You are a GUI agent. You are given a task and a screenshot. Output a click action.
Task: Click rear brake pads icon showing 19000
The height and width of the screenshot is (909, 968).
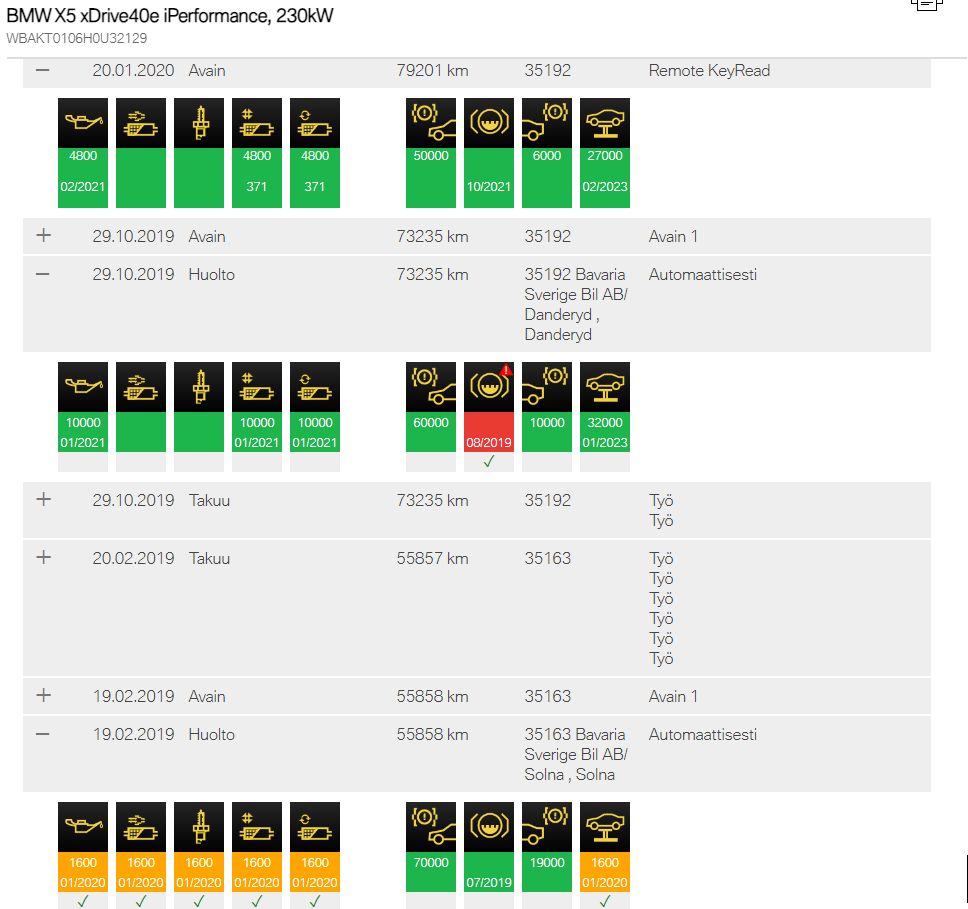tap(547, 827)
